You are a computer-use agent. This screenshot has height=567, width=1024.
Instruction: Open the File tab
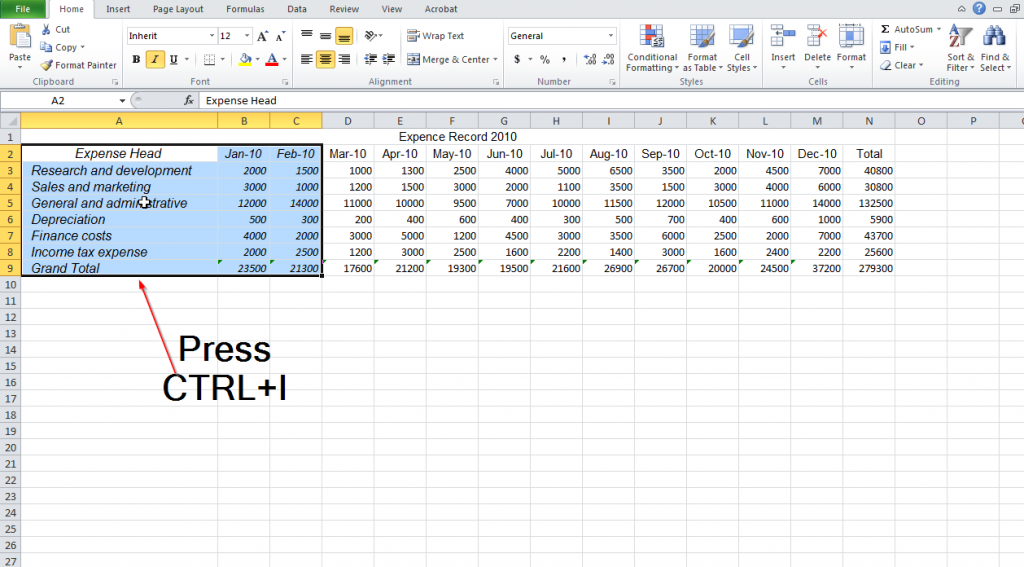tap(23, 9)
